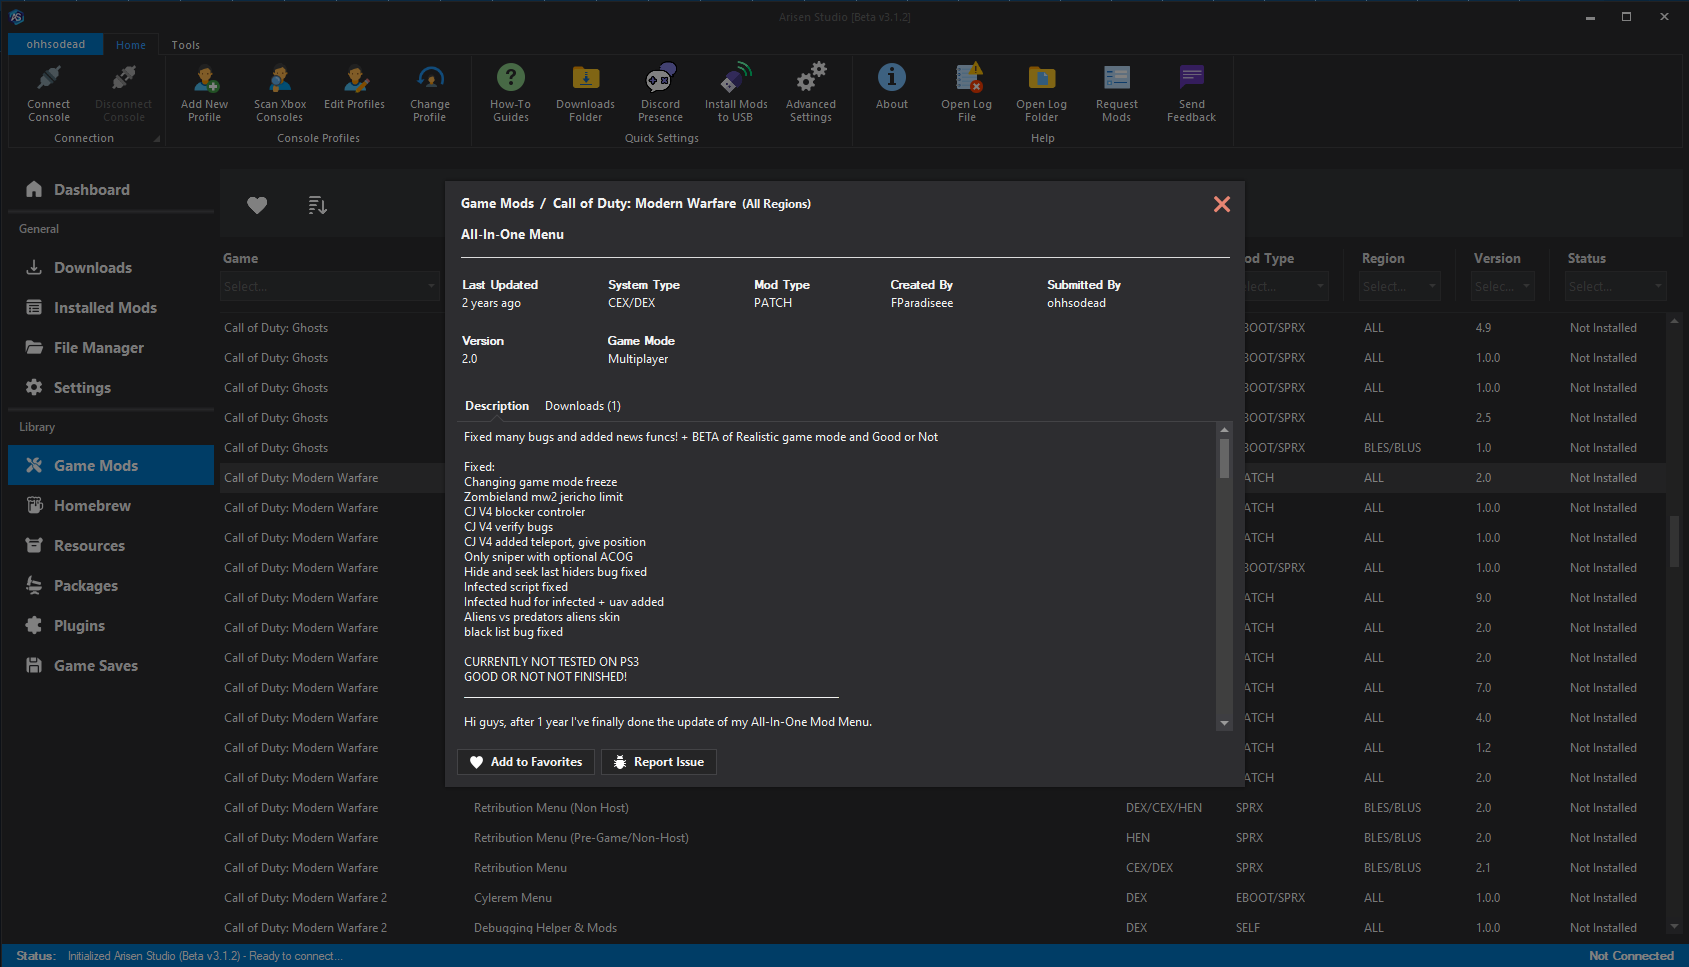Select the Retribution Menu (Non Host) row
The height and width of the screenshot is (967, 1689).
[943, 808]
